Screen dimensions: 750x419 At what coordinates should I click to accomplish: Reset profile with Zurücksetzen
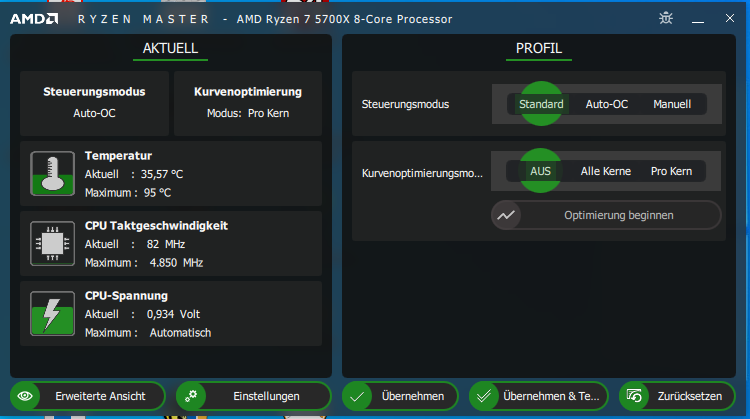click(x=677, y=396)
